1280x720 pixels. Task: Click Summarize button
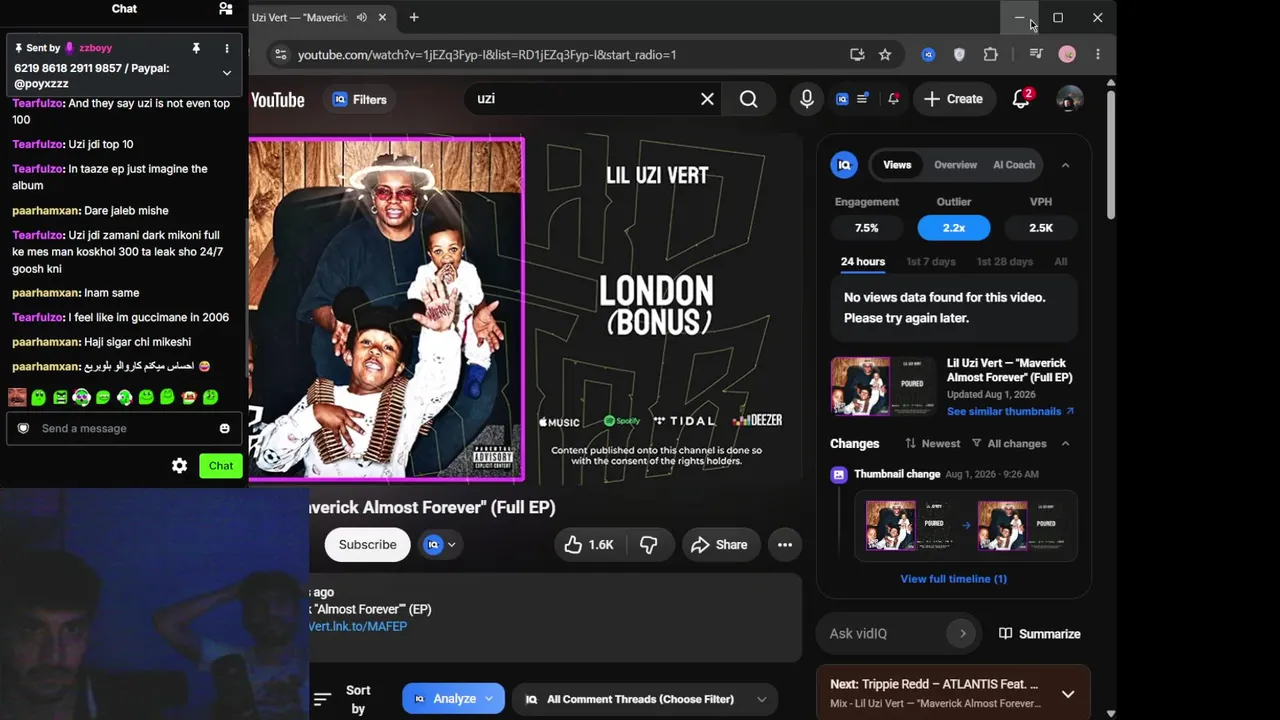1040,634
